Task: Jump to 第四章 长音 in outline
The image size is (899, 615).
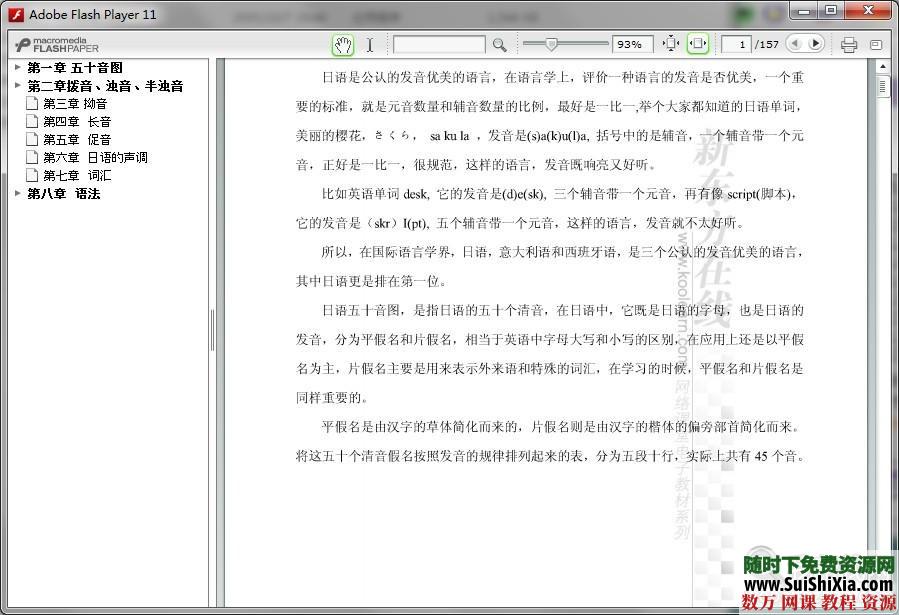Action: click(76, 122)
